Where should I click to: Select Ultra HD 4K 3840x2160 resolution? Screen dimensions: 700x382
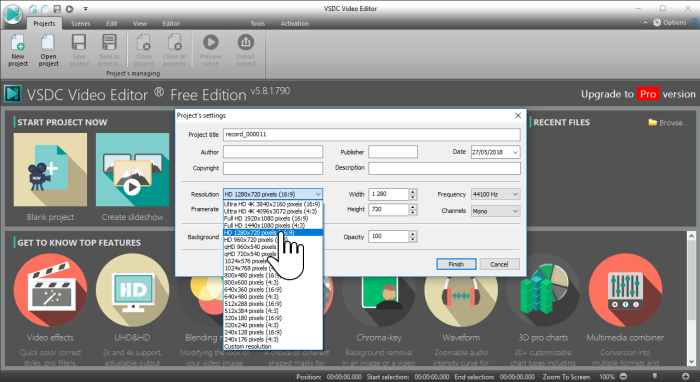[272, 204]
